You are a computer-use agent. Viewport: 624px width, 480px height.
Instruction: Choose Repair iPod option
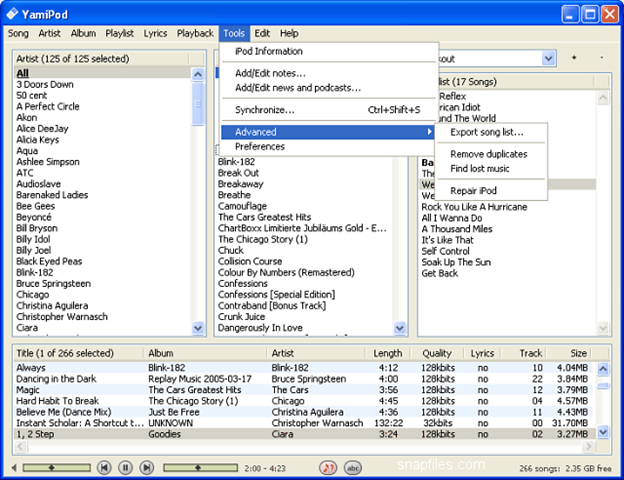click(x=473, y=191)
